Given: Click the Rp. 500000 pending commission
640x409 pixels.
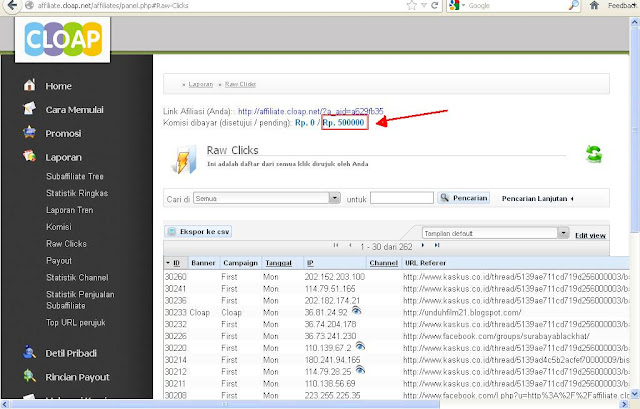Looking at the screenshot, I should tap(343, 122).
